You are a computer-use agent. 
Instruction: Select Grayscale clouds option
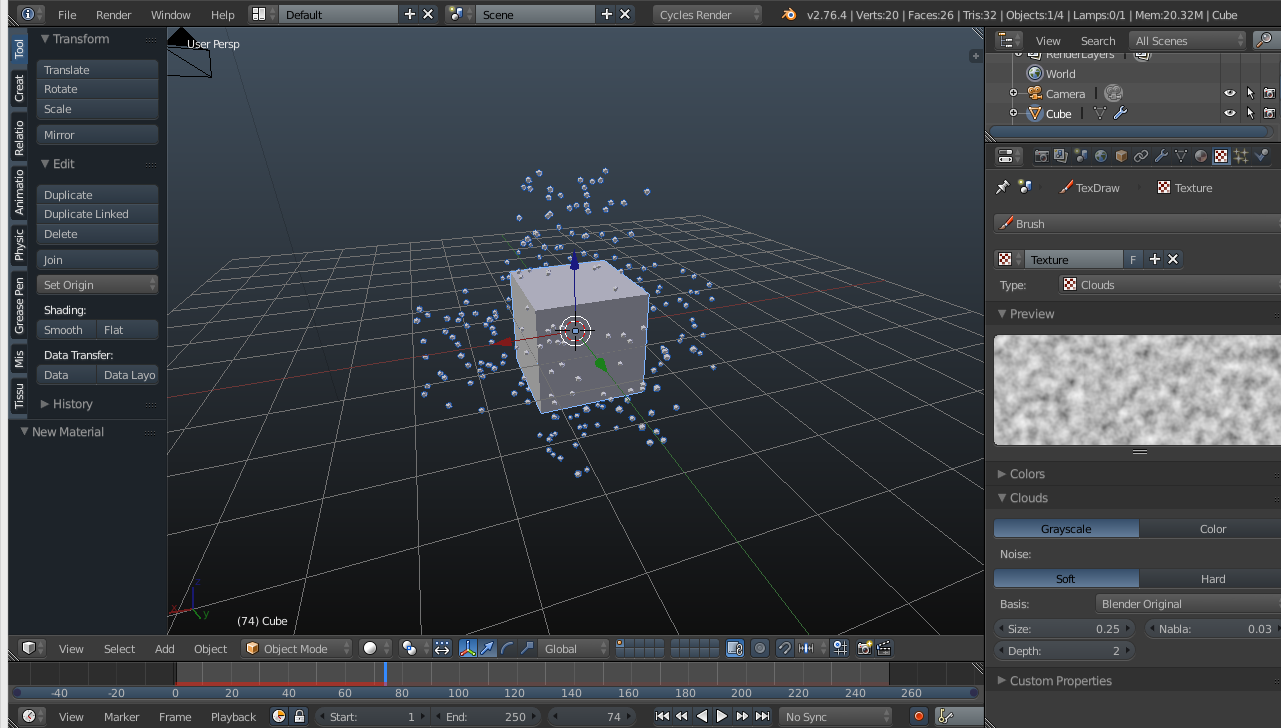(1066, 528)
